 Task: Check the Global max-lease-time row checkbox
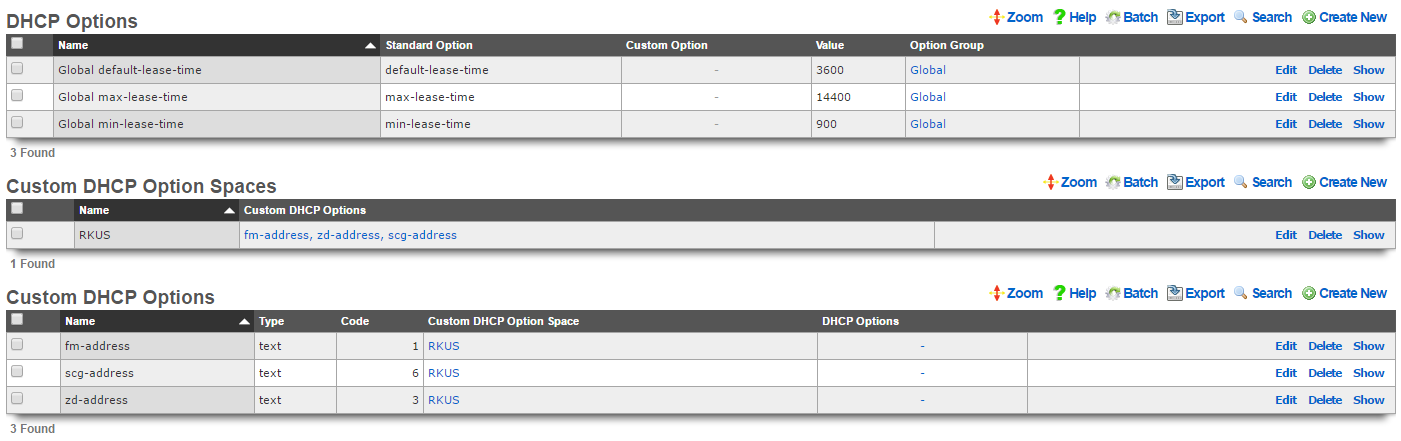(17, 96)
